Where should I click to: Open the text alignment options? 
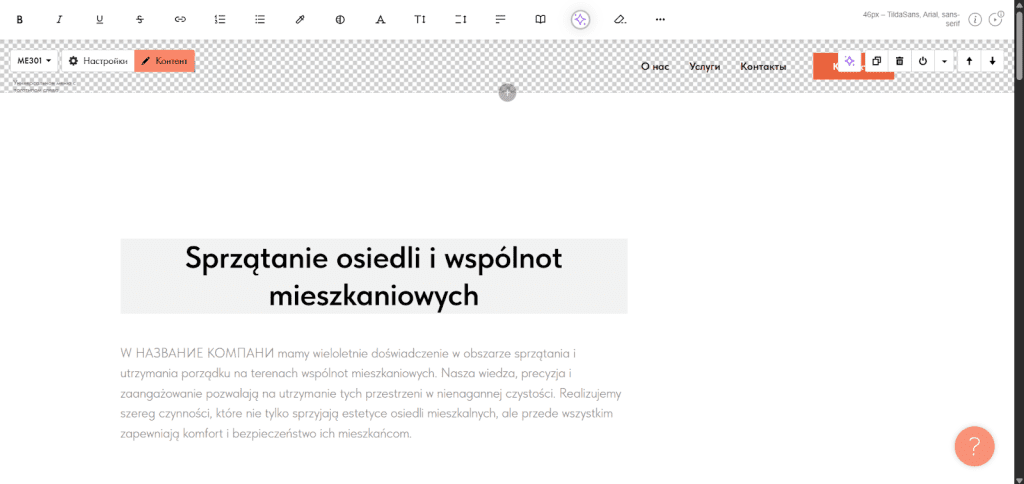coord(501,20)
